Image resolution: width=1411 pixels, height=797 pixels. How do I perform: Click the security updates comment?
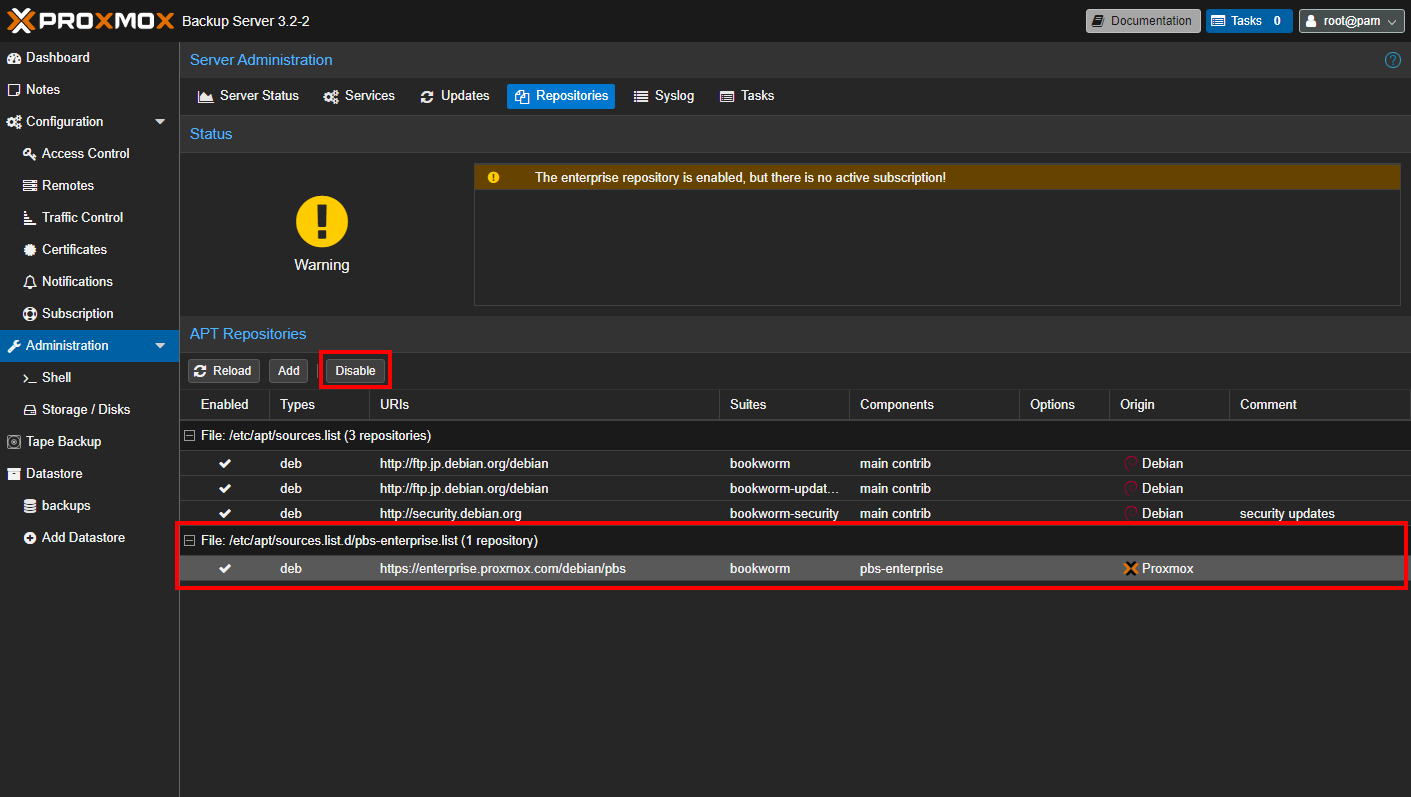pos(1287,514)
